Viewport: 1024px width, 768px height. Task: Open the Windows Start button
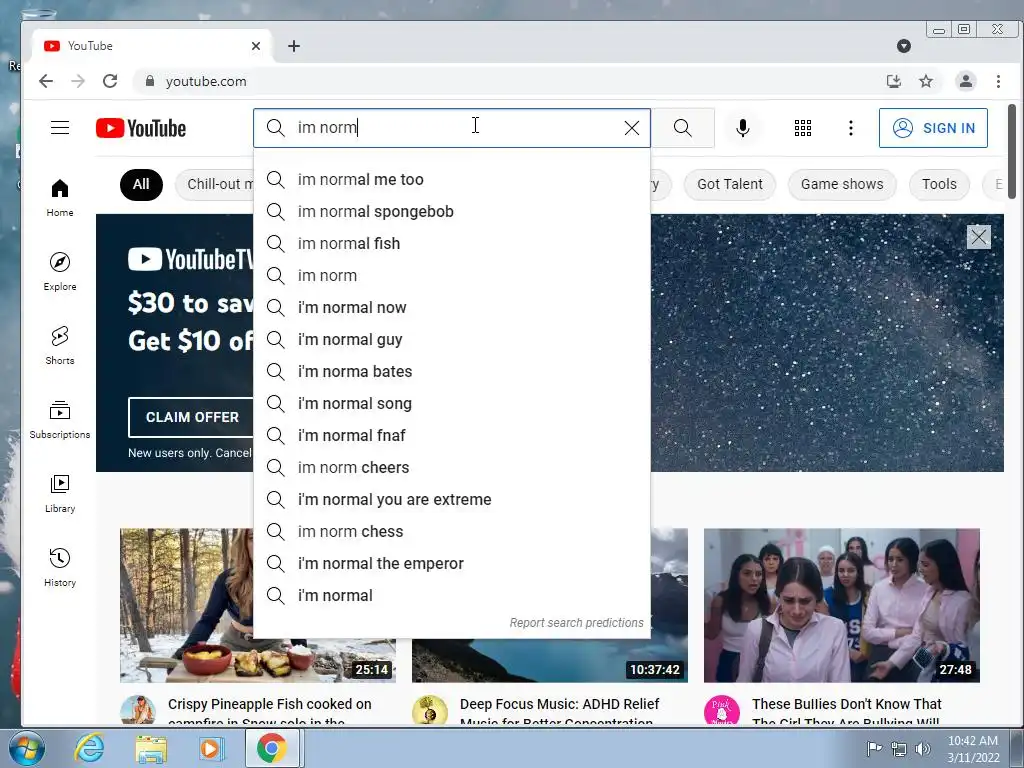coord(27,748)
